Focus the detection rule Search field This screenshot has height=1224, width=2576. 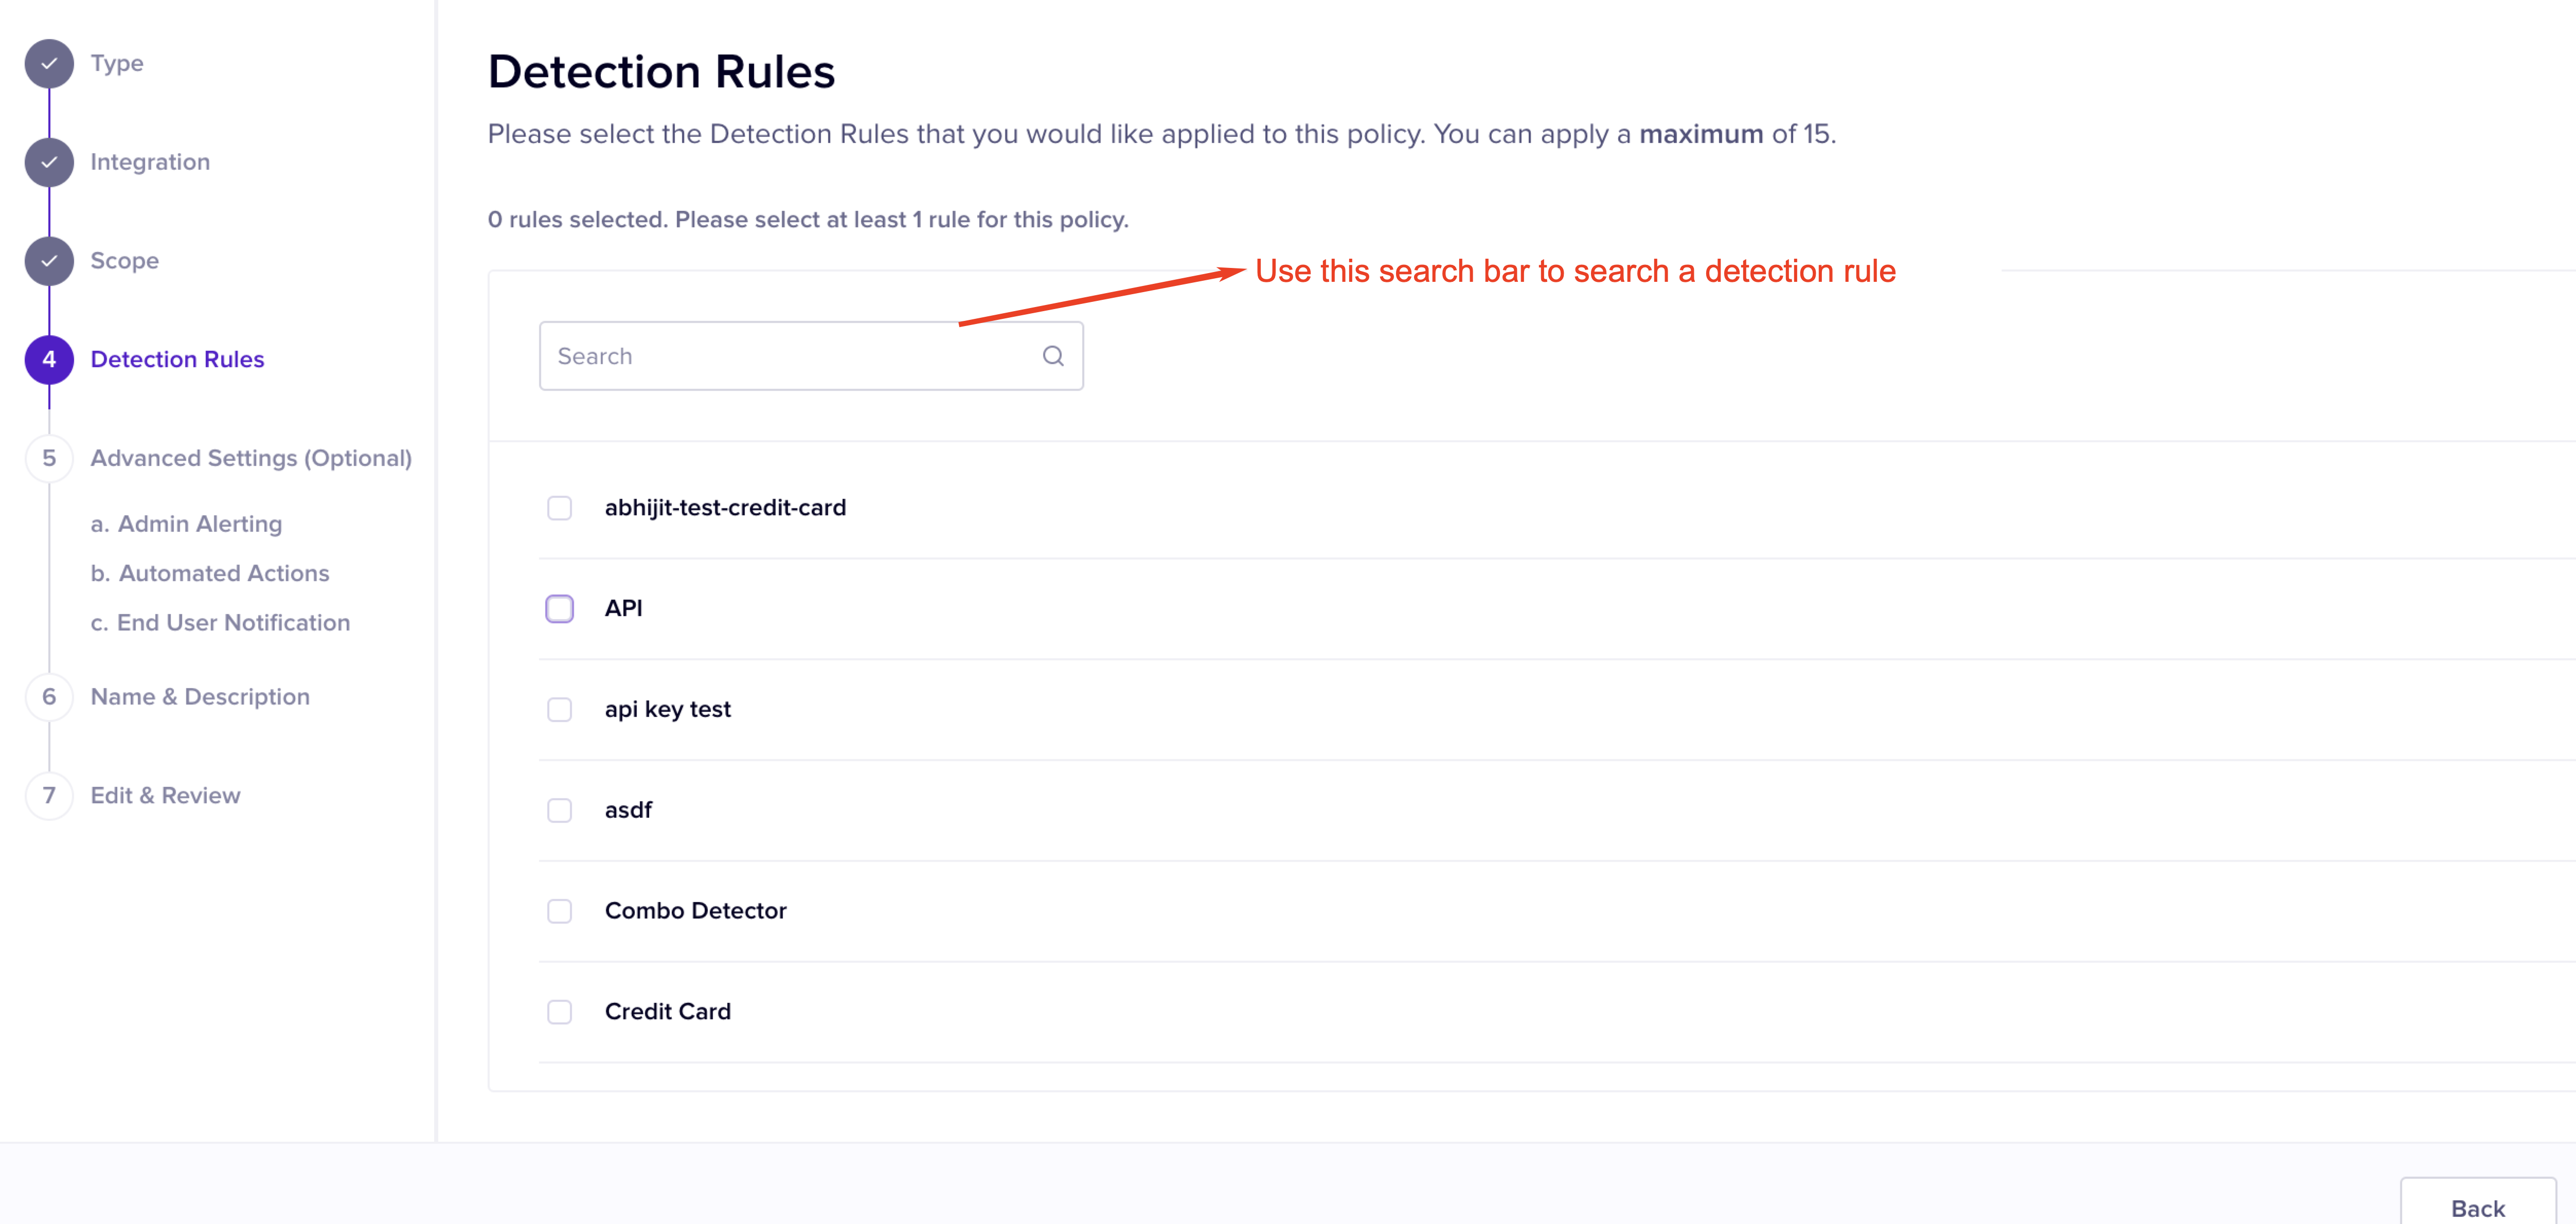(790, 356)
